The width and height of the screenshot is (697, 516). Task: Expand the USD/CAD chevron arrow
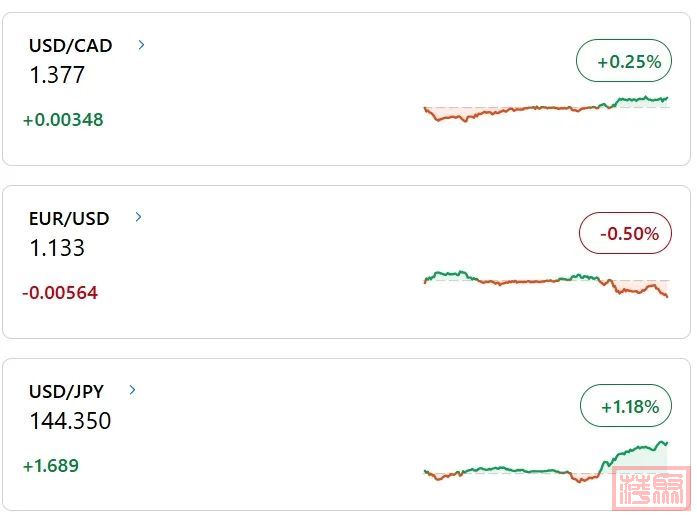[x=141, y=45]
